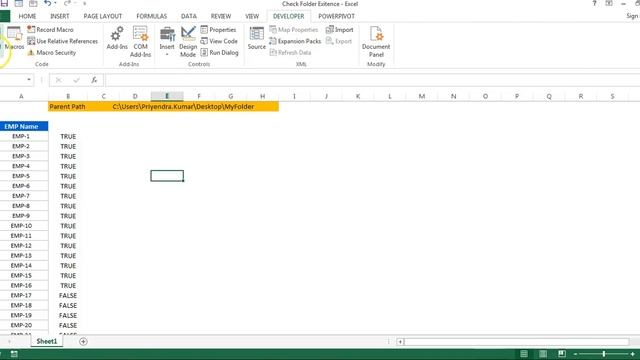
Task: Open the FORMULAS tab
Action: (x=151, y=16)
